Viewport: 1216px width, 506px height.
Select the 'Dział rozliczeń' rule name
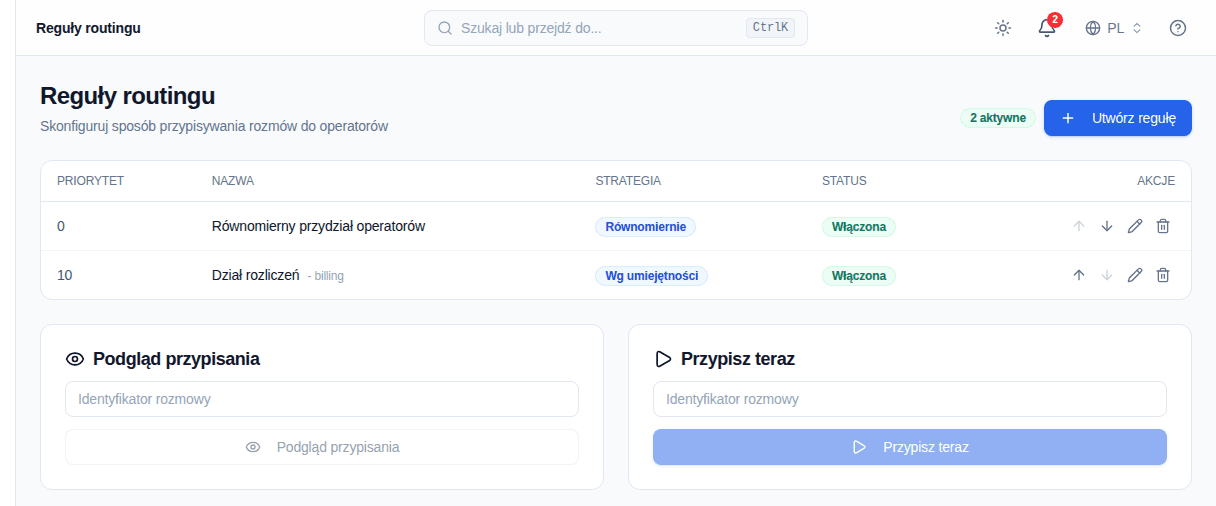[x=256, y=275]
